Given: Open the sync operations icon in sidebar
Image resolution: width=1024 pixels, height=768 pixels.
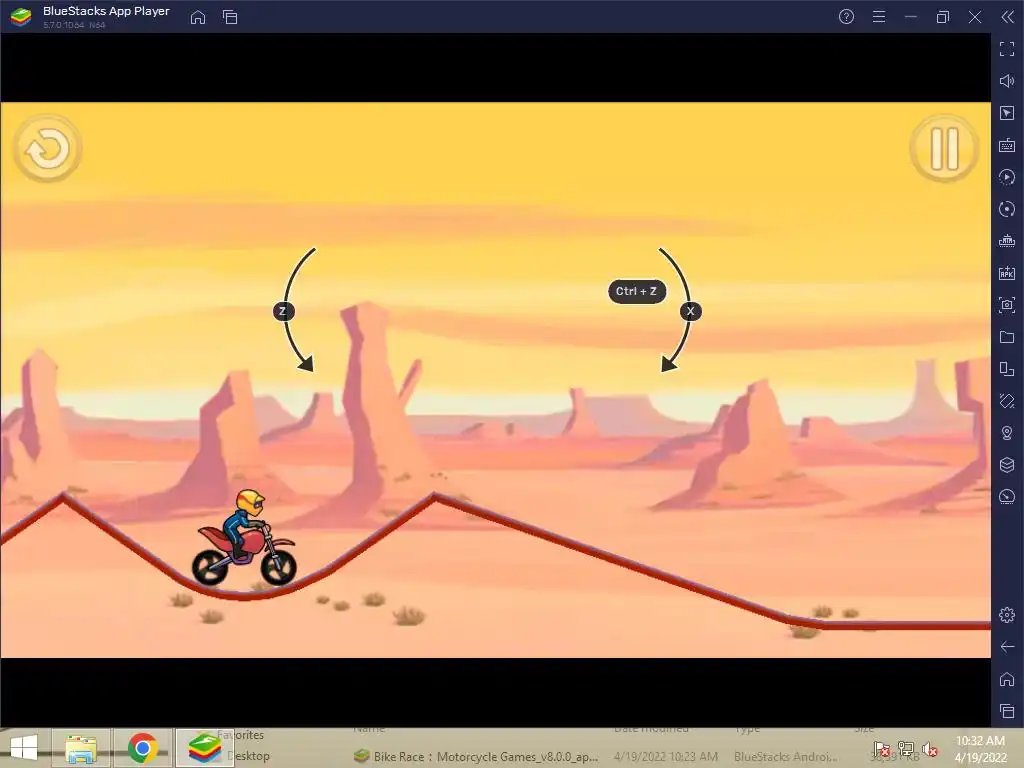Looking at the screenshot, I should (x=1007, y=209).
